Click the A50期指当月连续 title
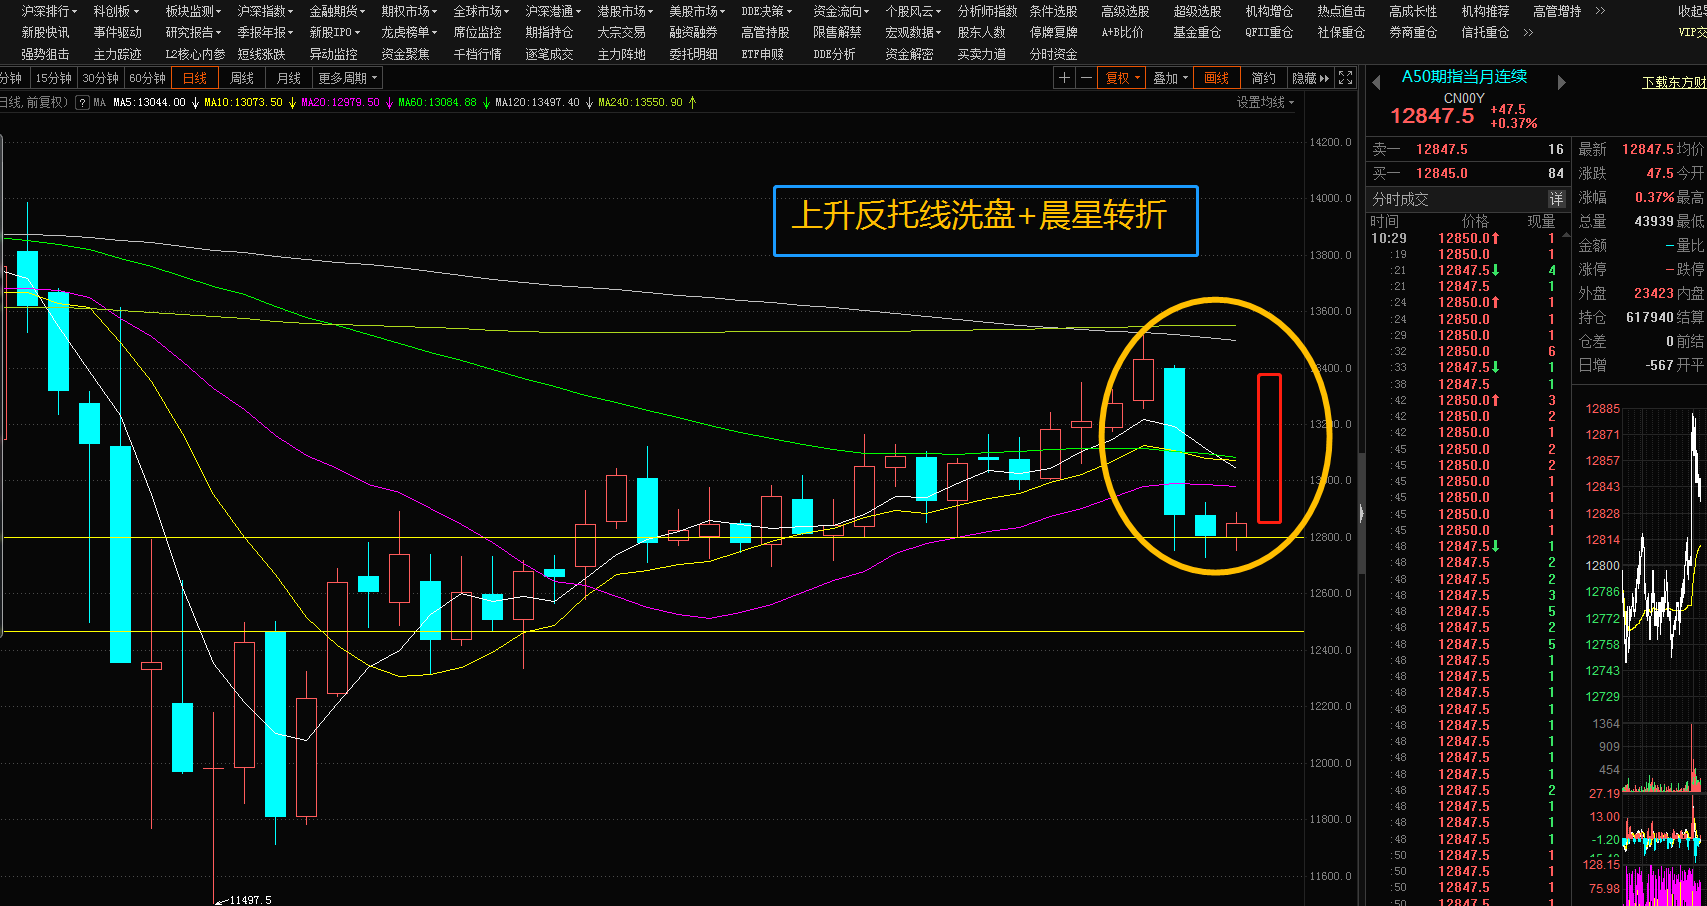1707x906 pixels. 1464,77
